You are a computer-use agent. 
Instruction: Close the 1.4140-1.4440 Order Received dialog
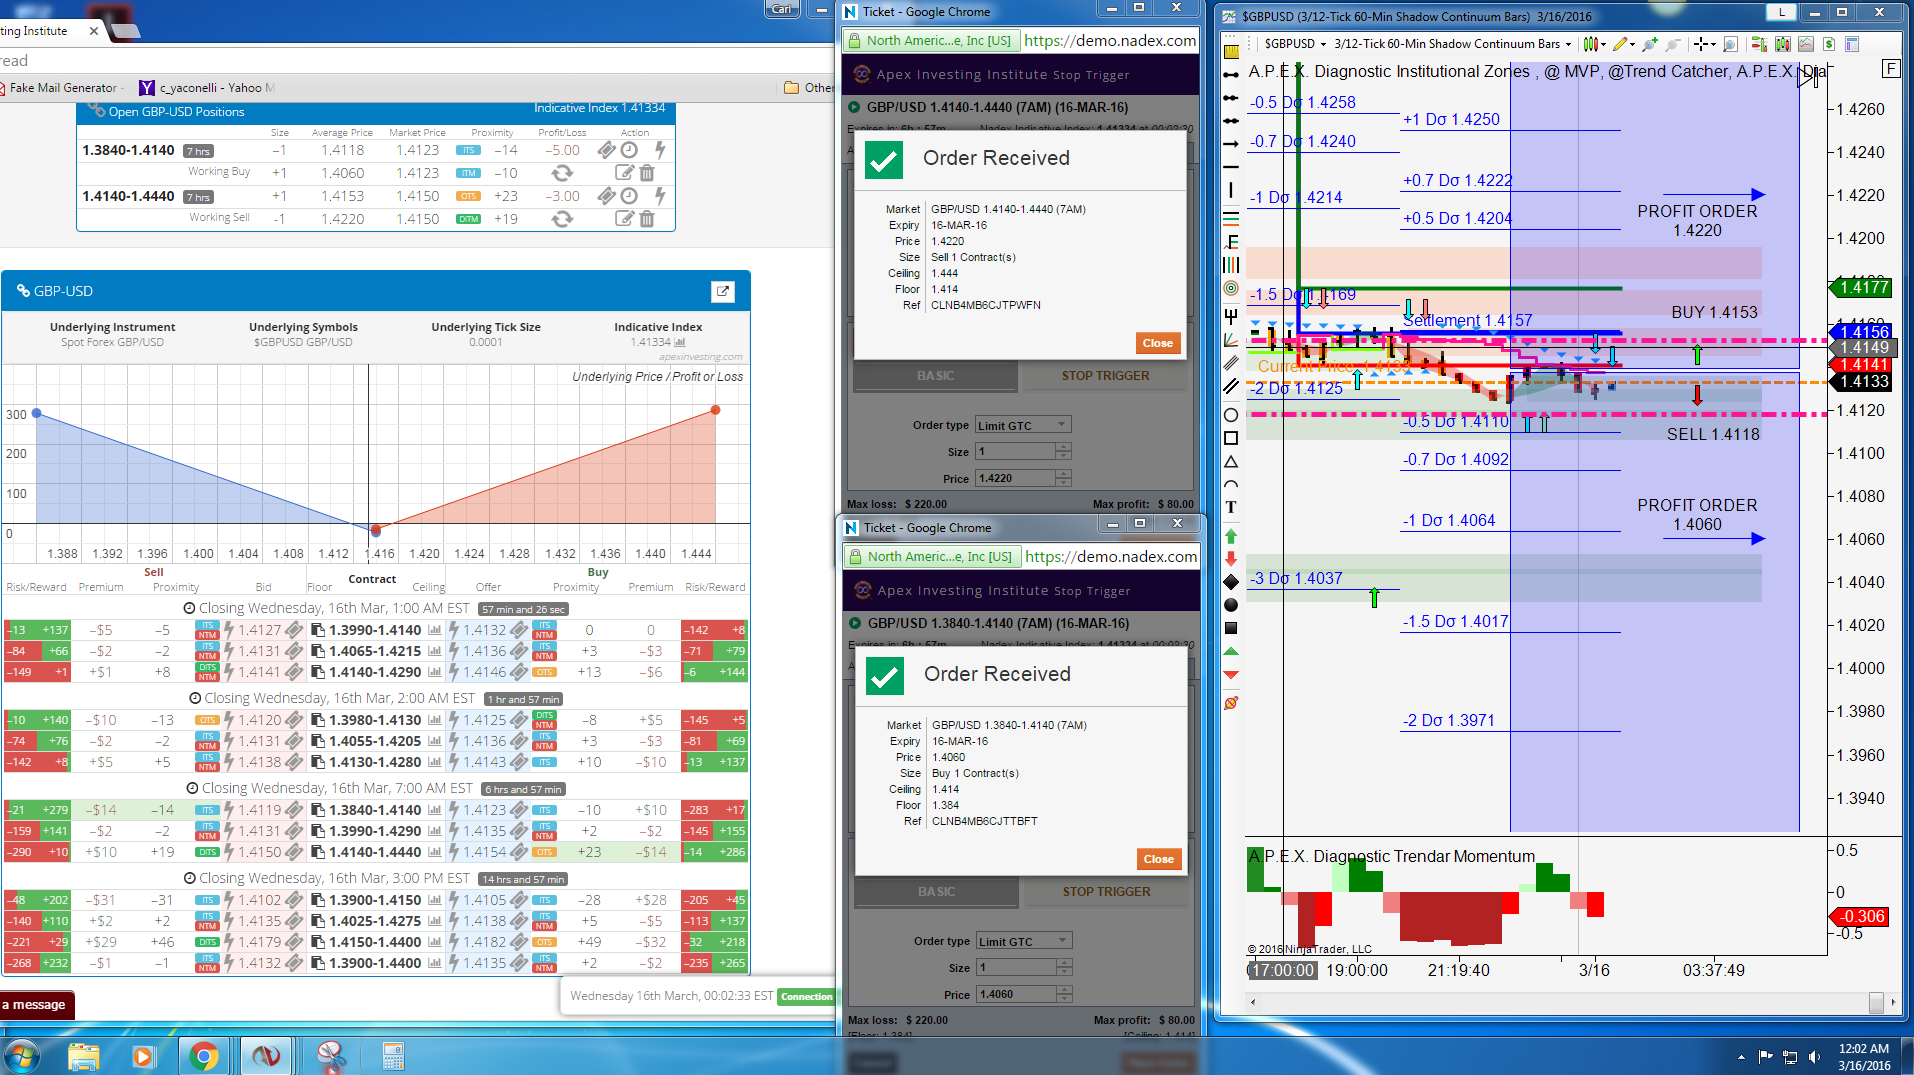[1157, 343]
